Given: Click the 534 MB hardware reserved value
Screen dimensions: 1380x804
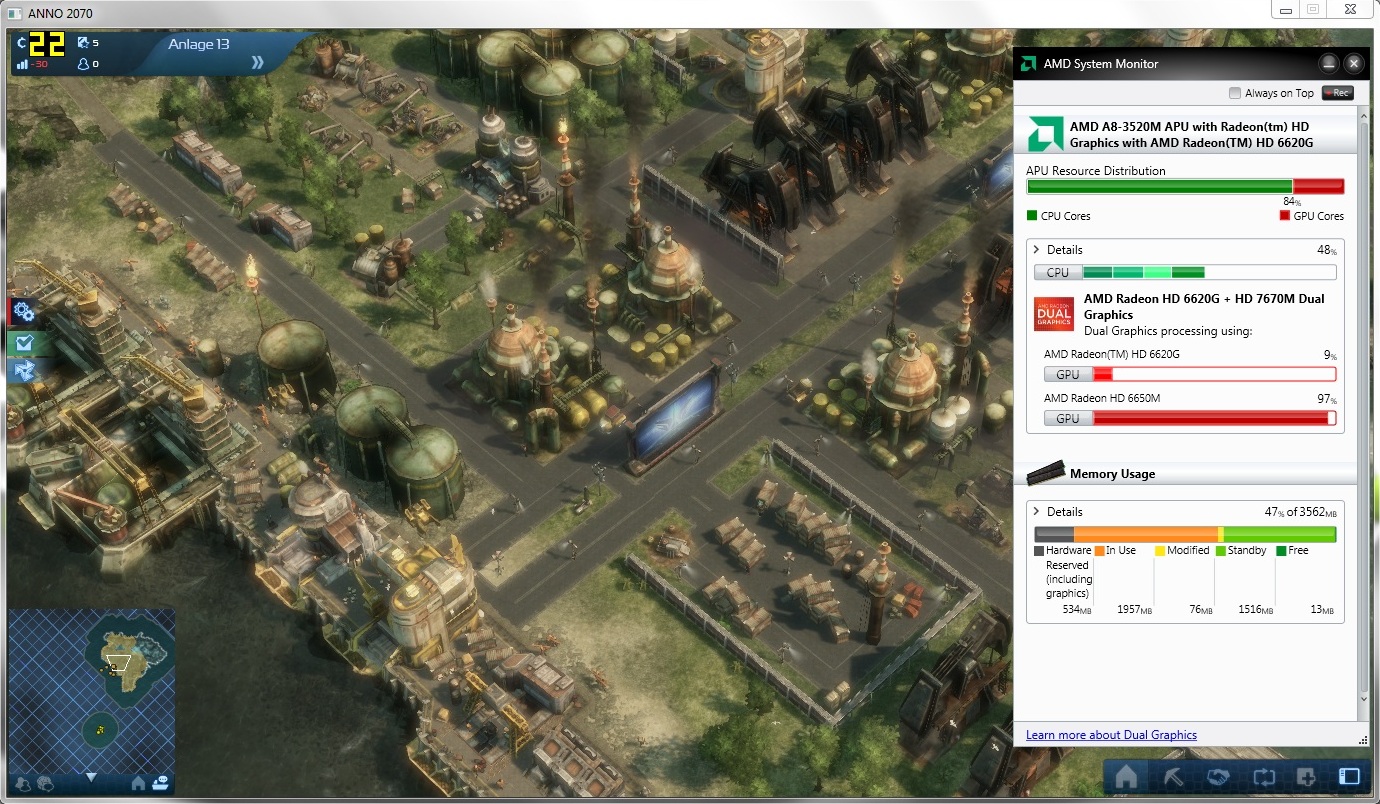Looking at the screenshot, I should (1078, 610).
